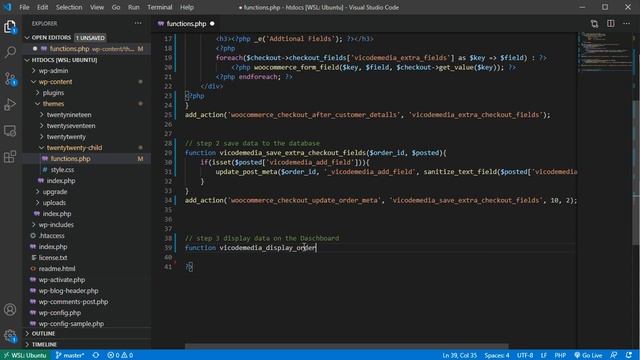
Task: Change file encoding UTF-8
Action: (525, 355)
